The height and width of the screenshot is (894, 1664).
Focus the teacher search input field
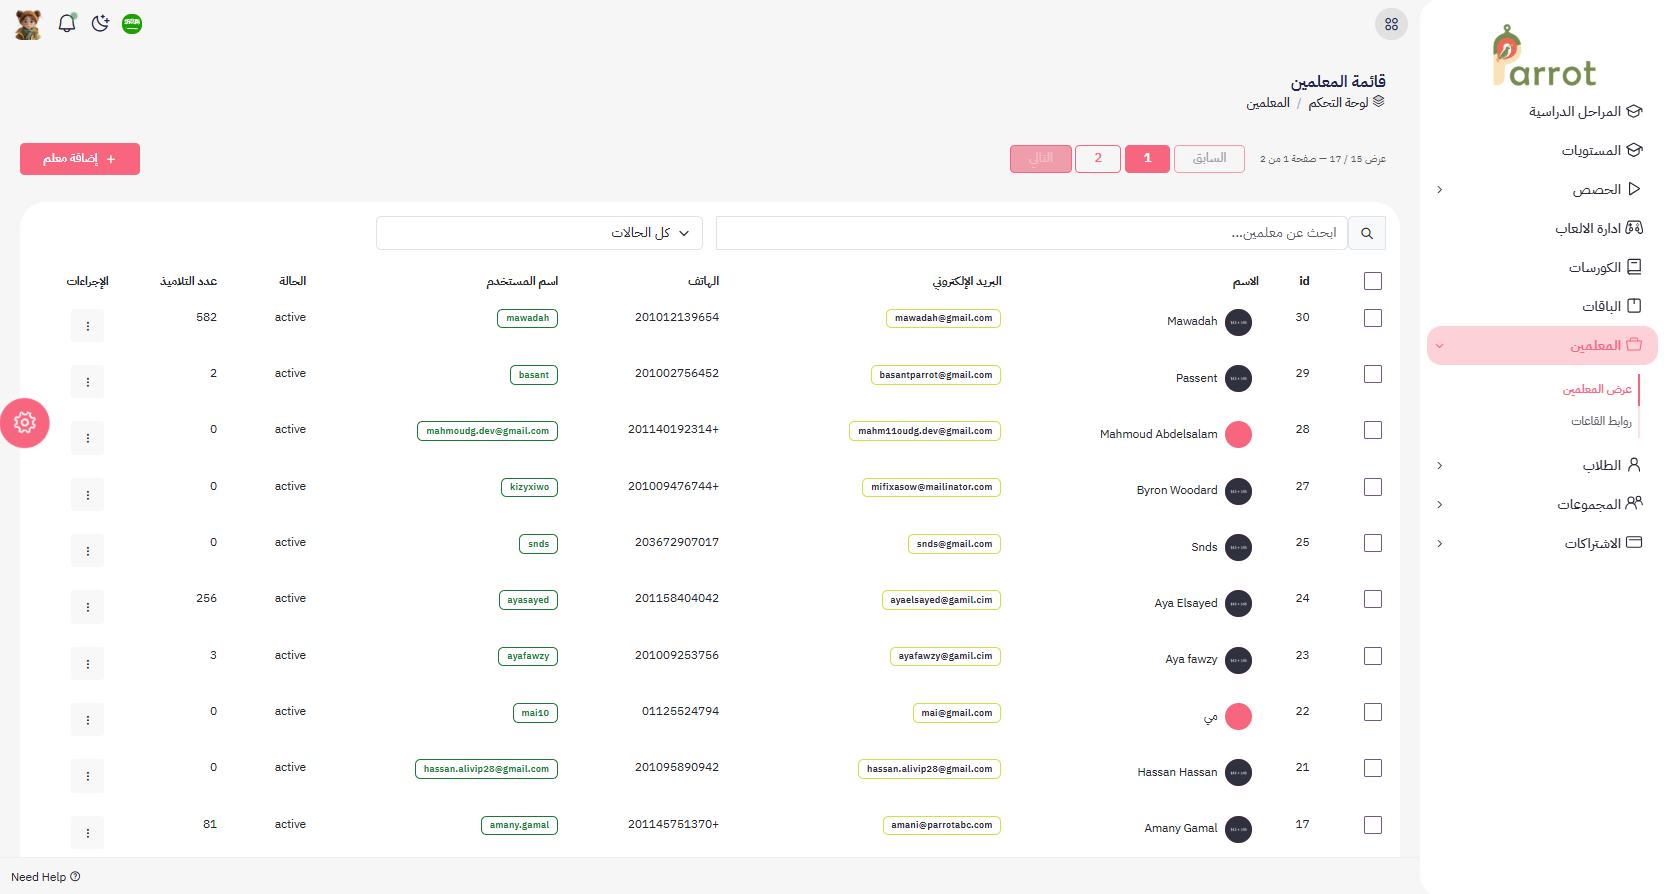(1030, 233)
